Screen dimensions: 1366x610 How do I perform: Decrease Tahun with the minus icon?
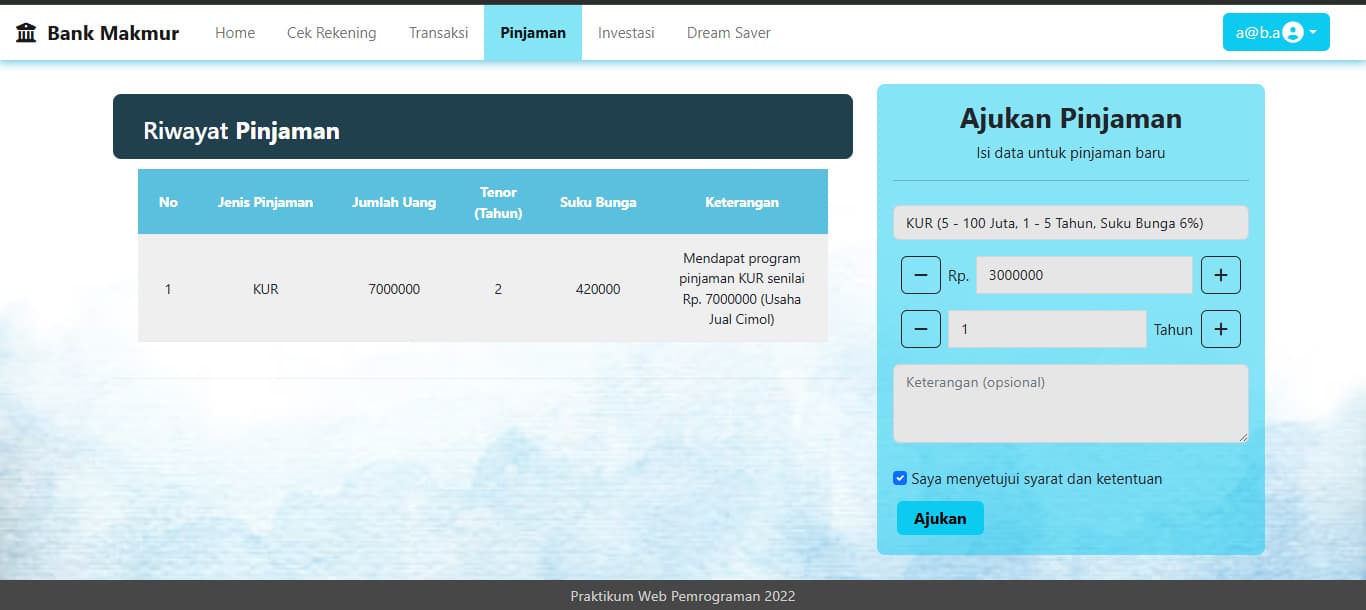point(920,328)
